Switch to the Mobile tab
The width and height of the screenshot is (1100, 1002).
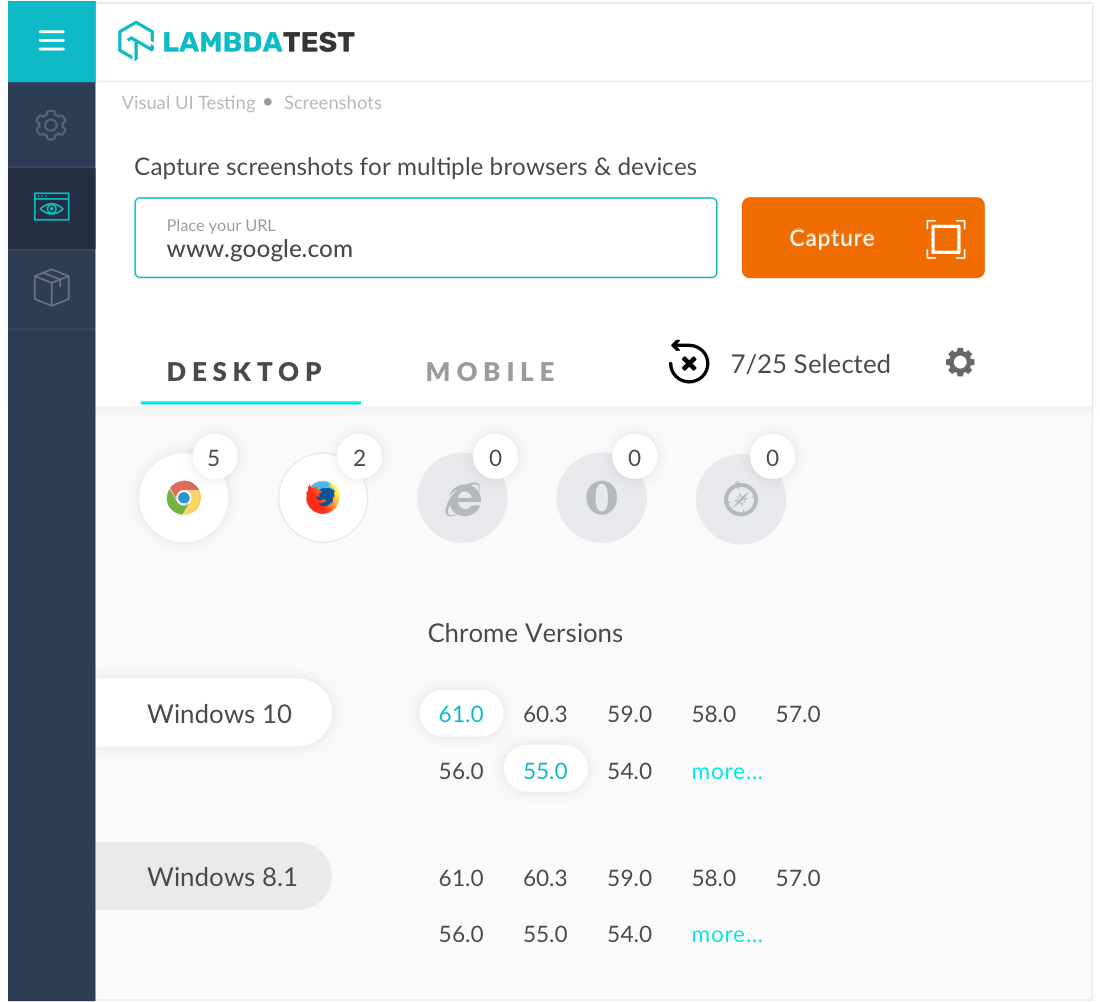pos(491,372)
